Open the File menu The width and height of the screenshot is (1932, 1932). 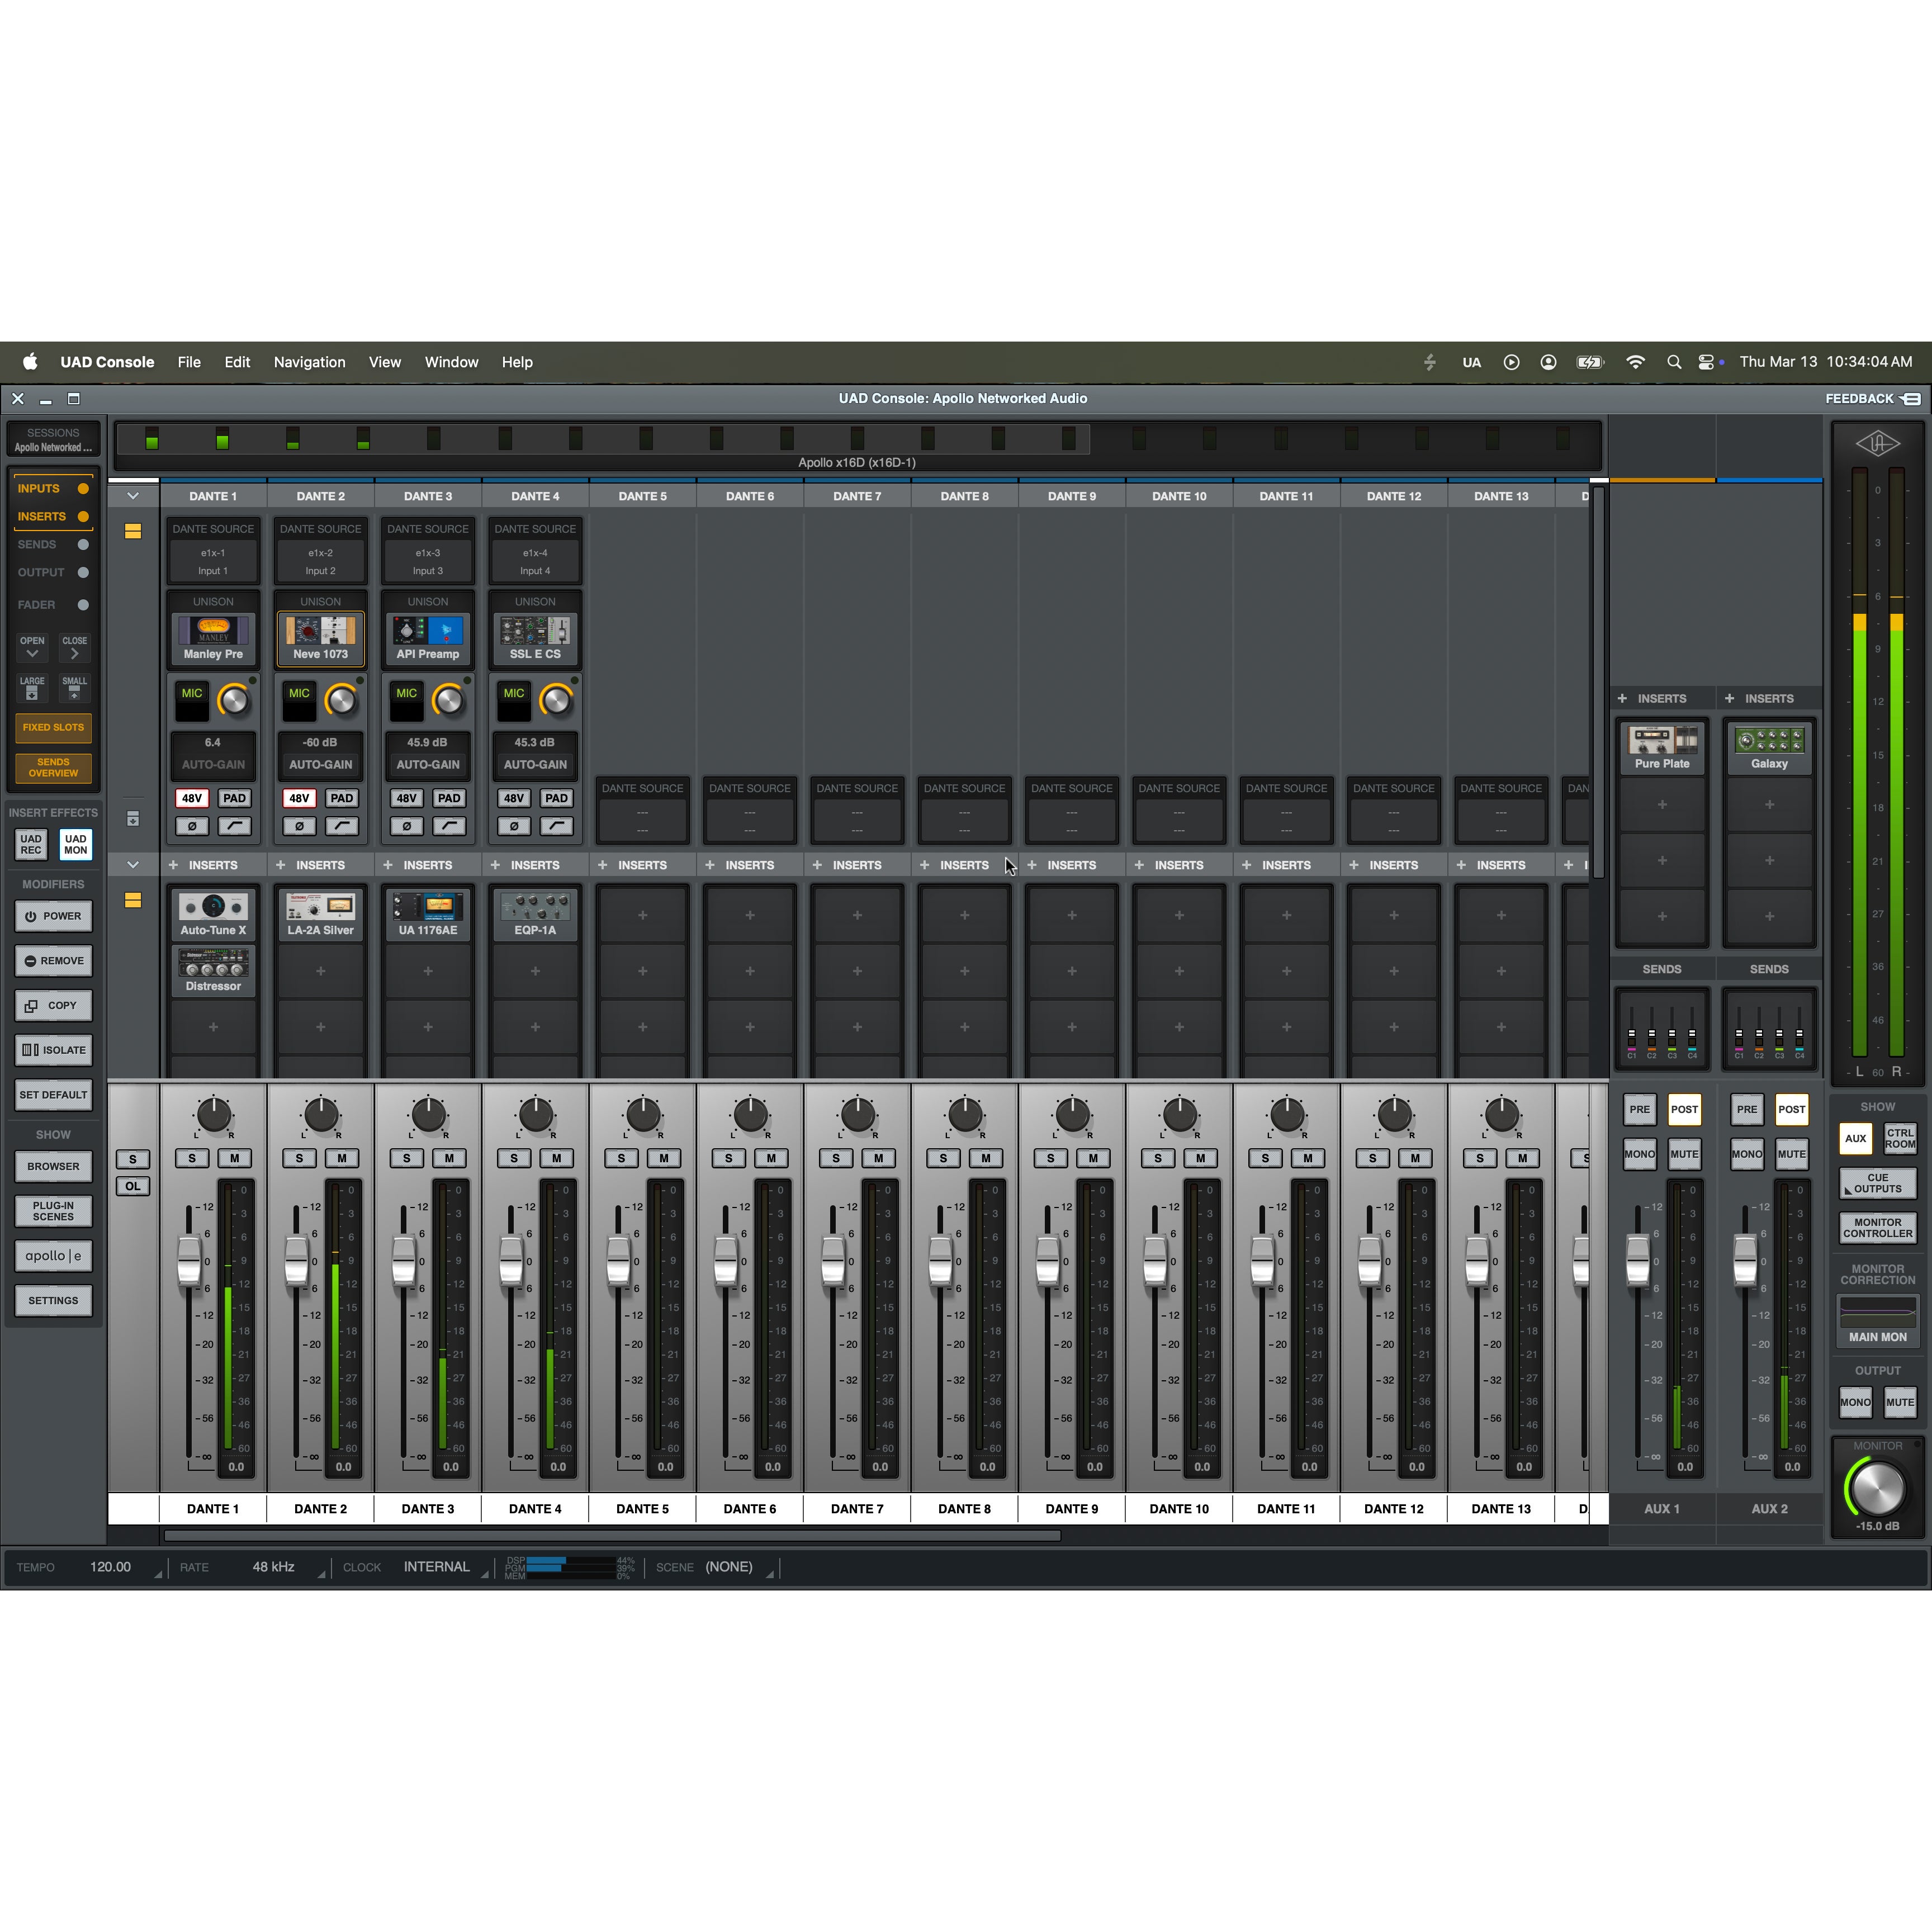[189, 362]
